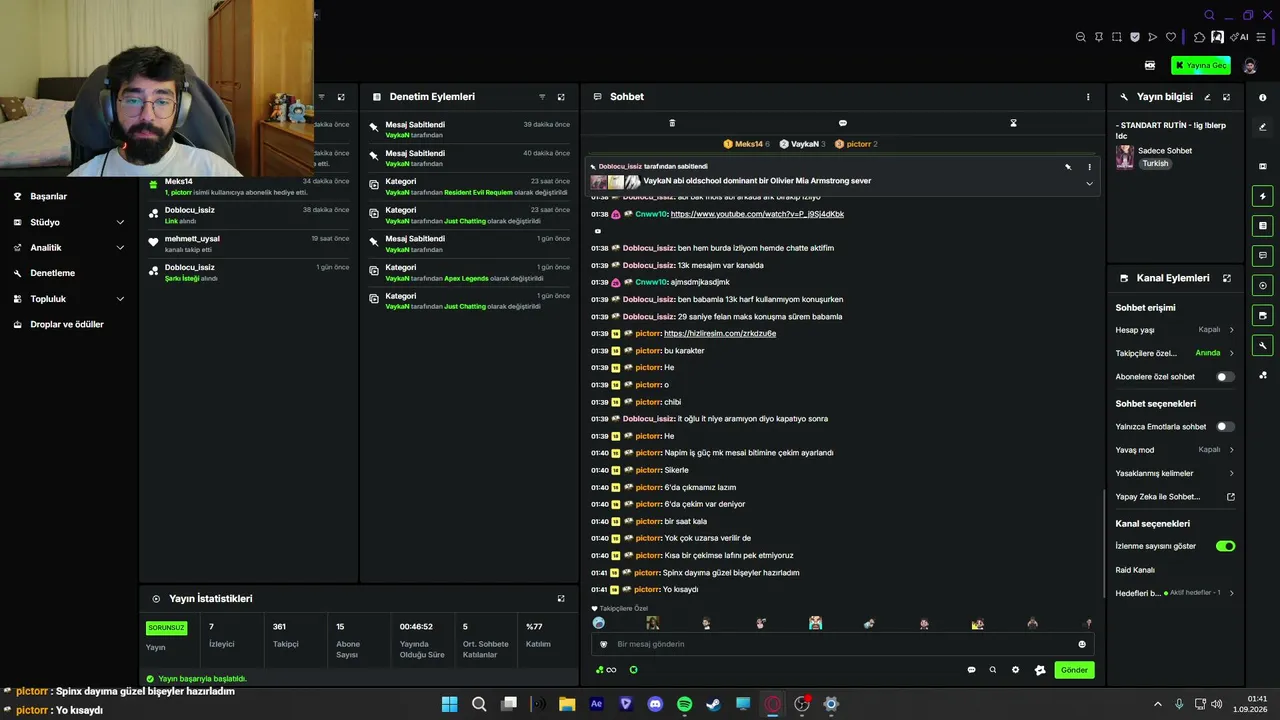Screen dimensions: 1280x720
Task: Toggle the list widget icon in right rail
Action: coord(1263,226)
